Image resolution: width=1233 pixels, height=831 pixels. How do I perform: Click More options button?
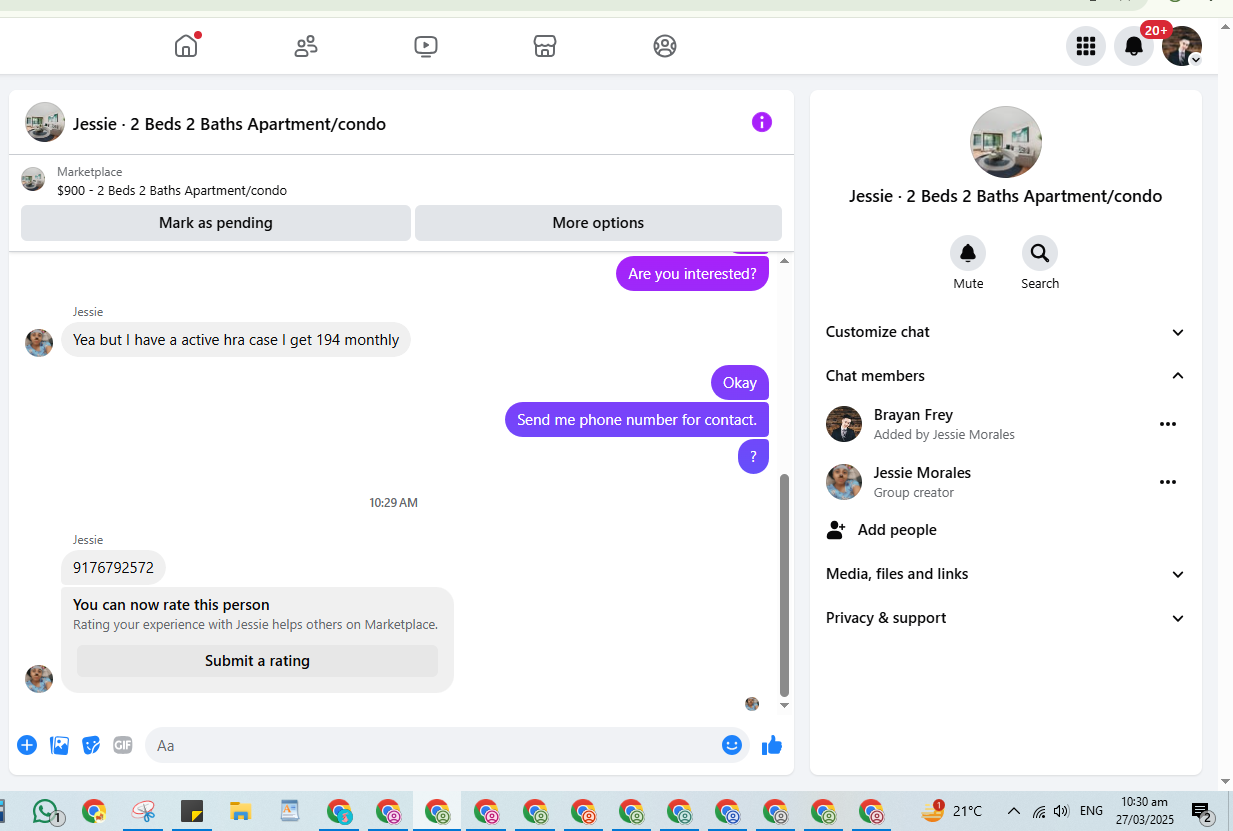click(x=598, y=223)
